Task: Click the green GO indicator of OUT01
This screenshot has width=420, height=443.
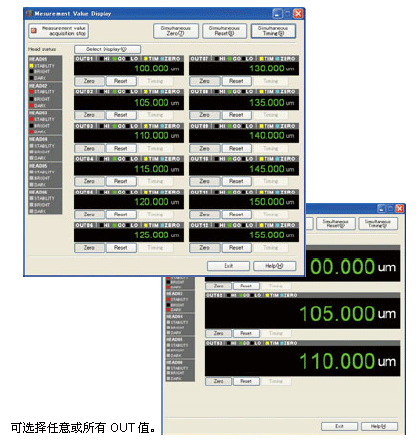Action: pos(115,59)
